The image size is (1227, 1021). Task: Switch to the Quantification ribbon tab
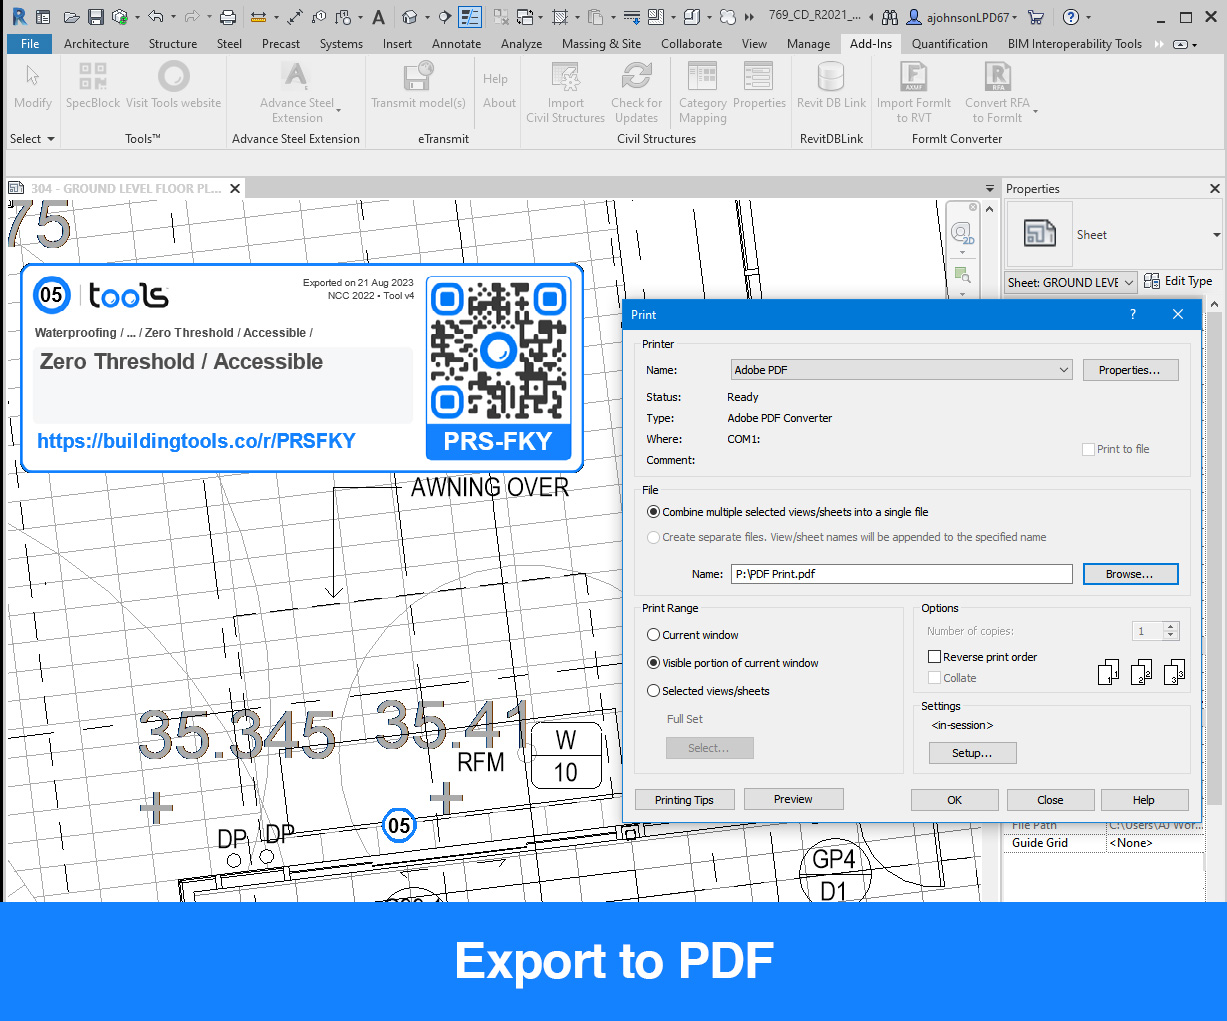[x=949, y=44]
